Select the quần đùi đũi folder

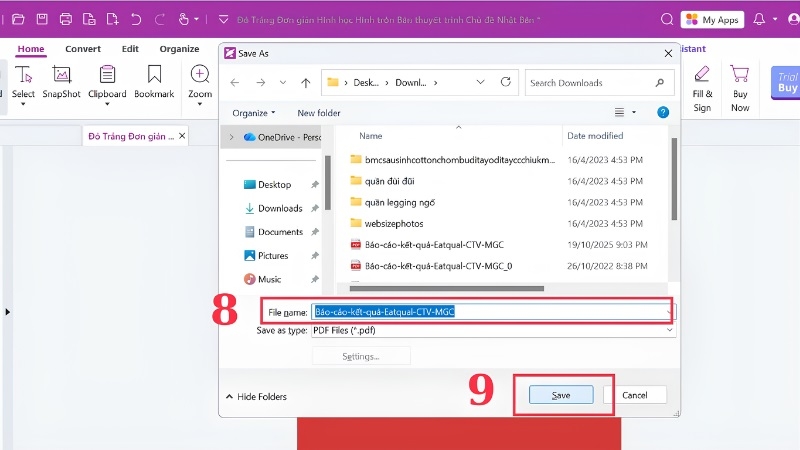click(383, 181)
